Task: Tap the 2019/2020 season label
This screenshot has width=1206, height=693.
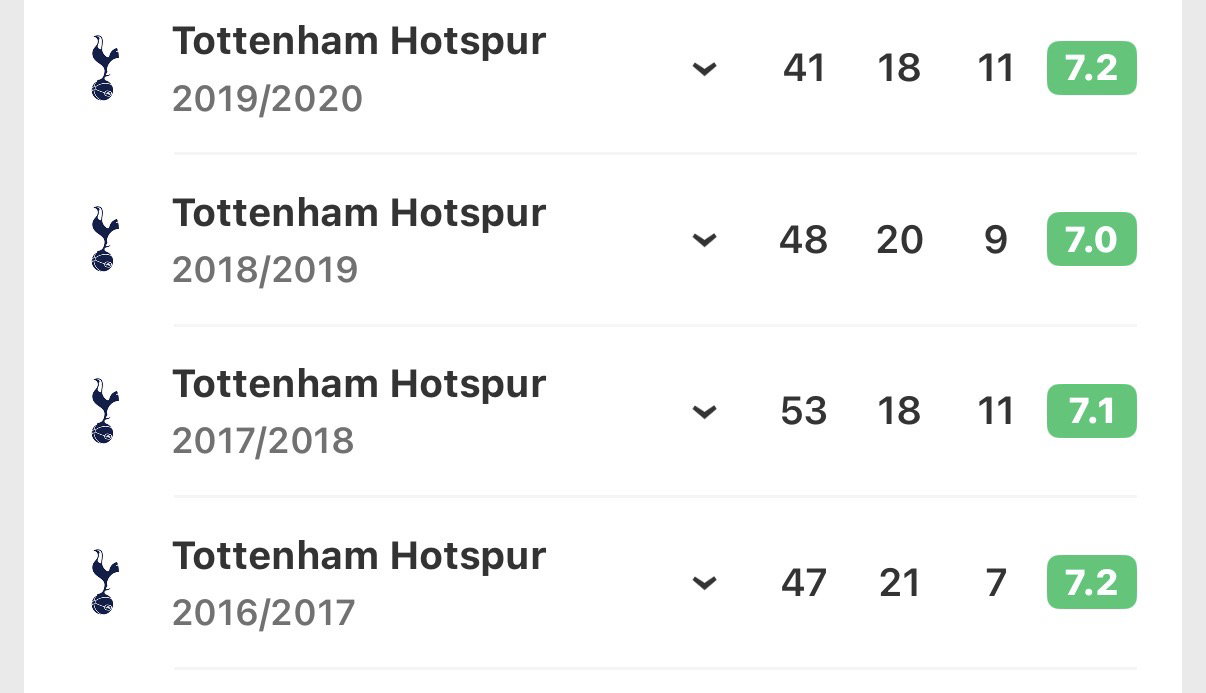Action: tap(267, 99)
